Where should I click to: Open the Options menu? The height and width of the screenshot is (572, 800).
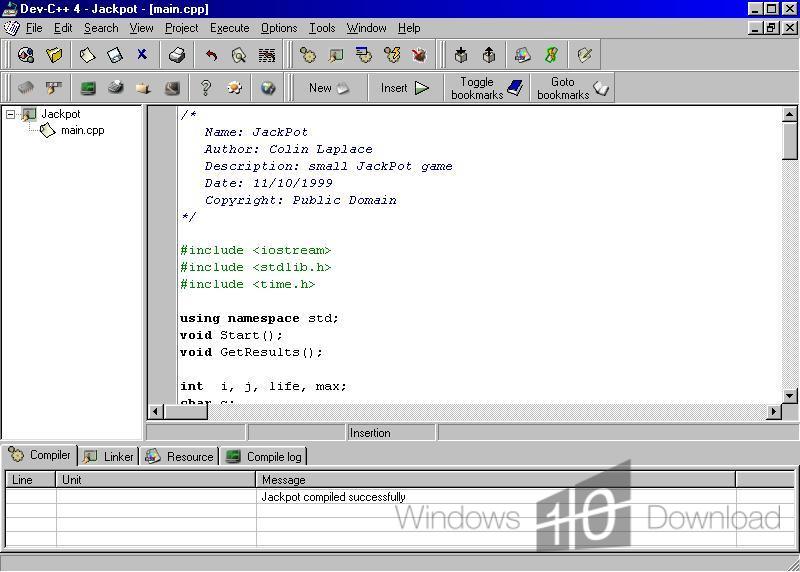coord(279,28)
